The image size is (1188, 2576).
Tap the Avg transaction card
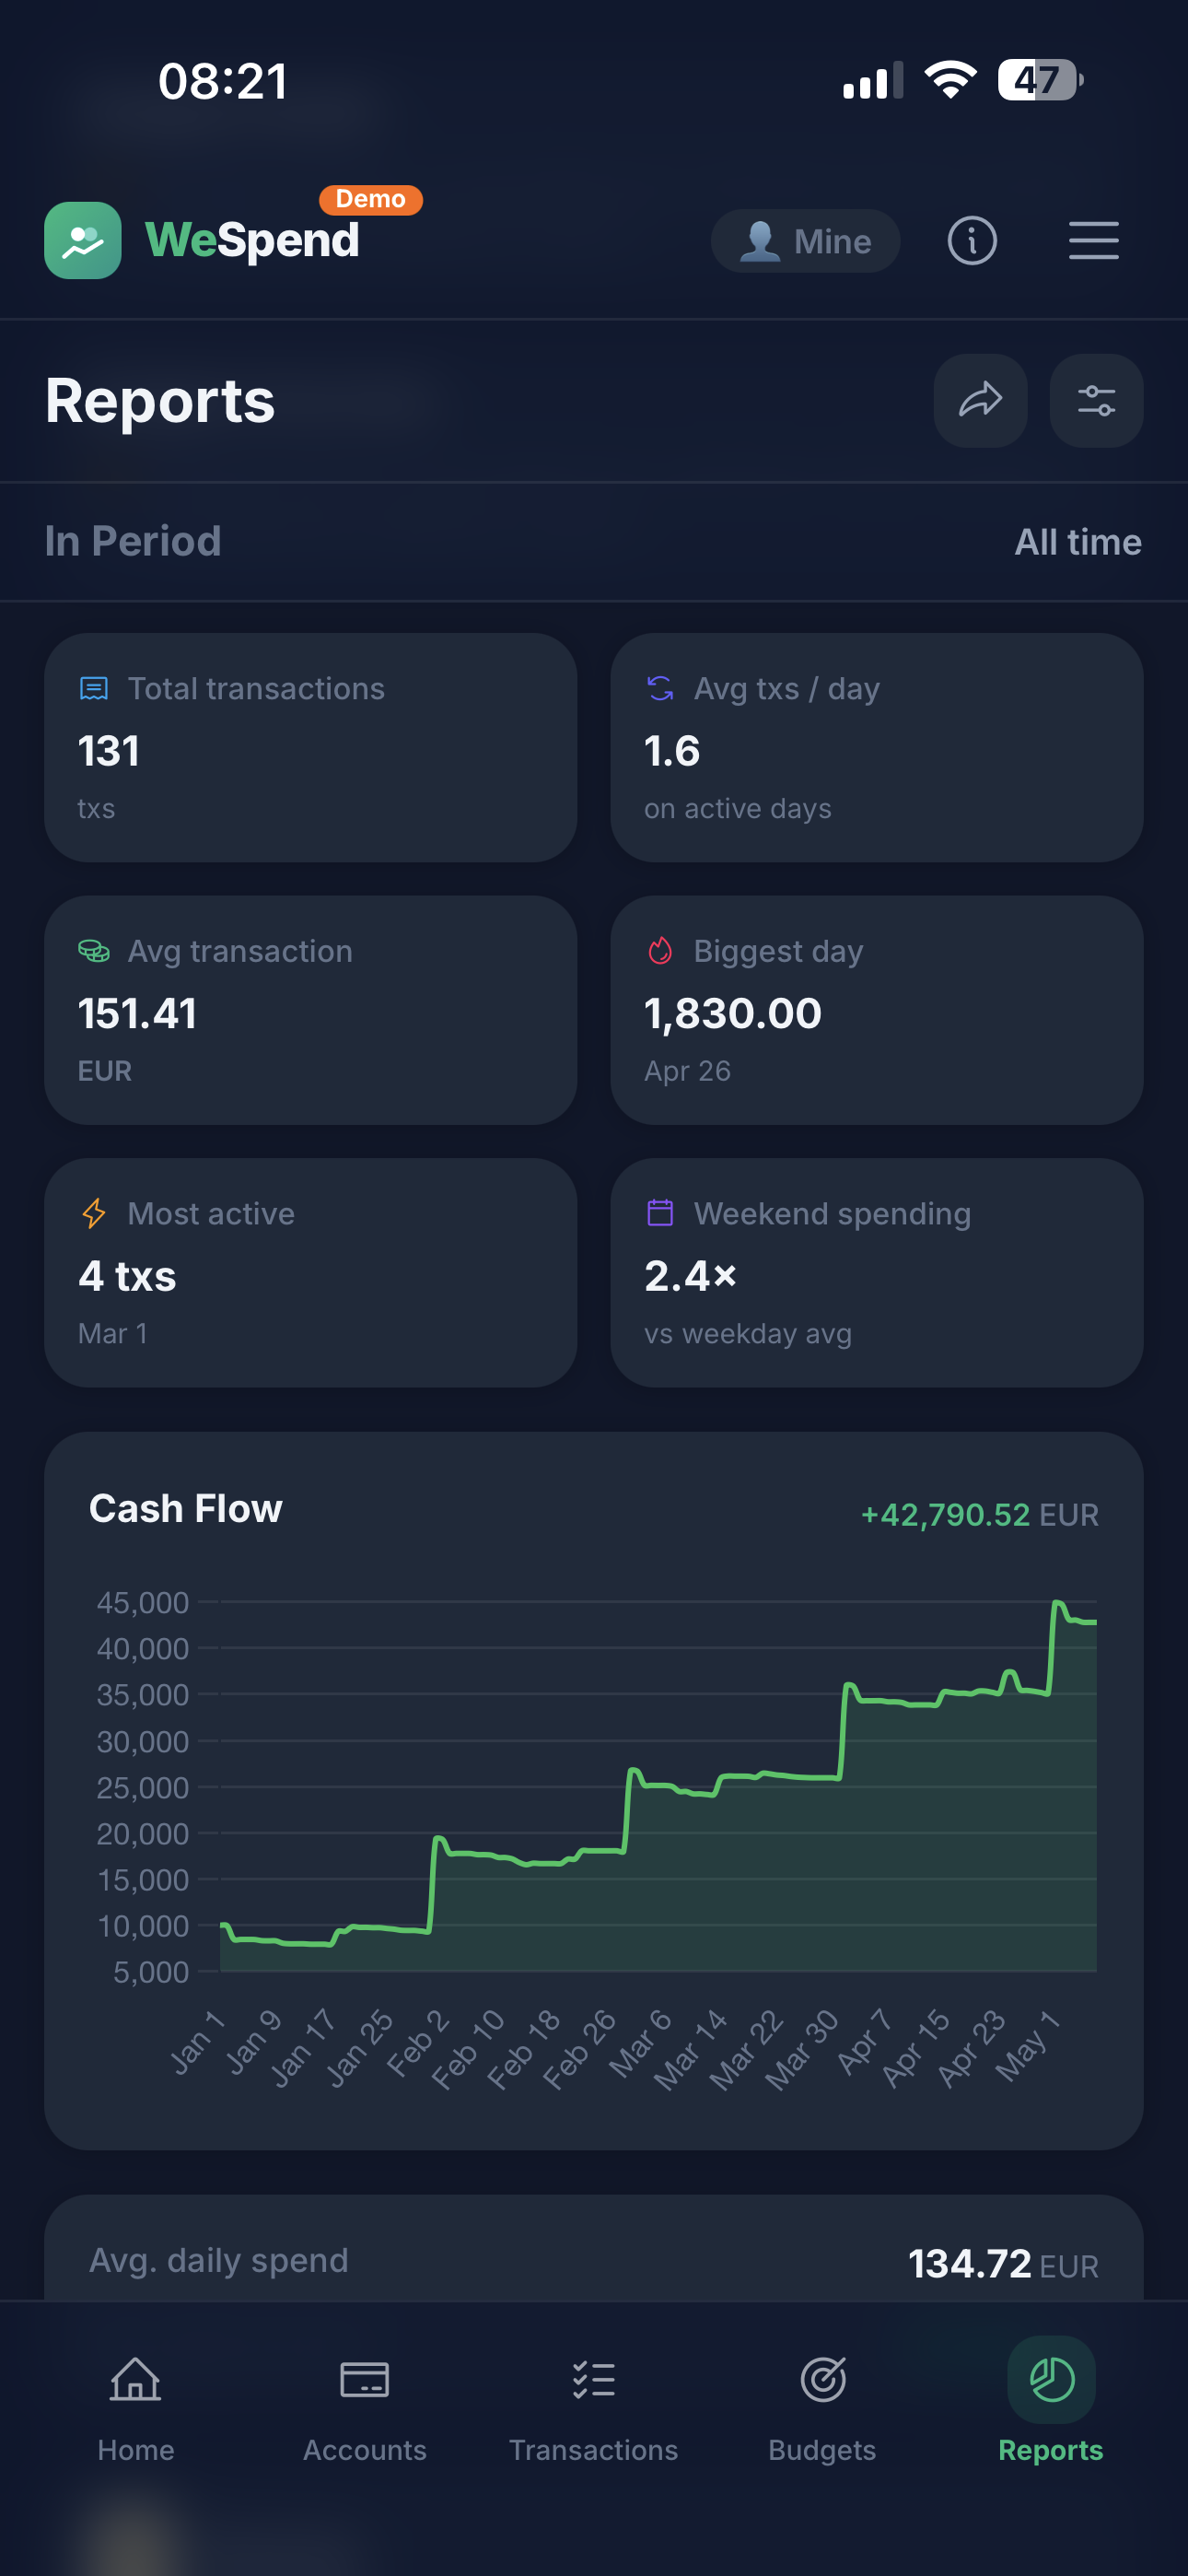pyautogui.click(x=311, y=1010)
